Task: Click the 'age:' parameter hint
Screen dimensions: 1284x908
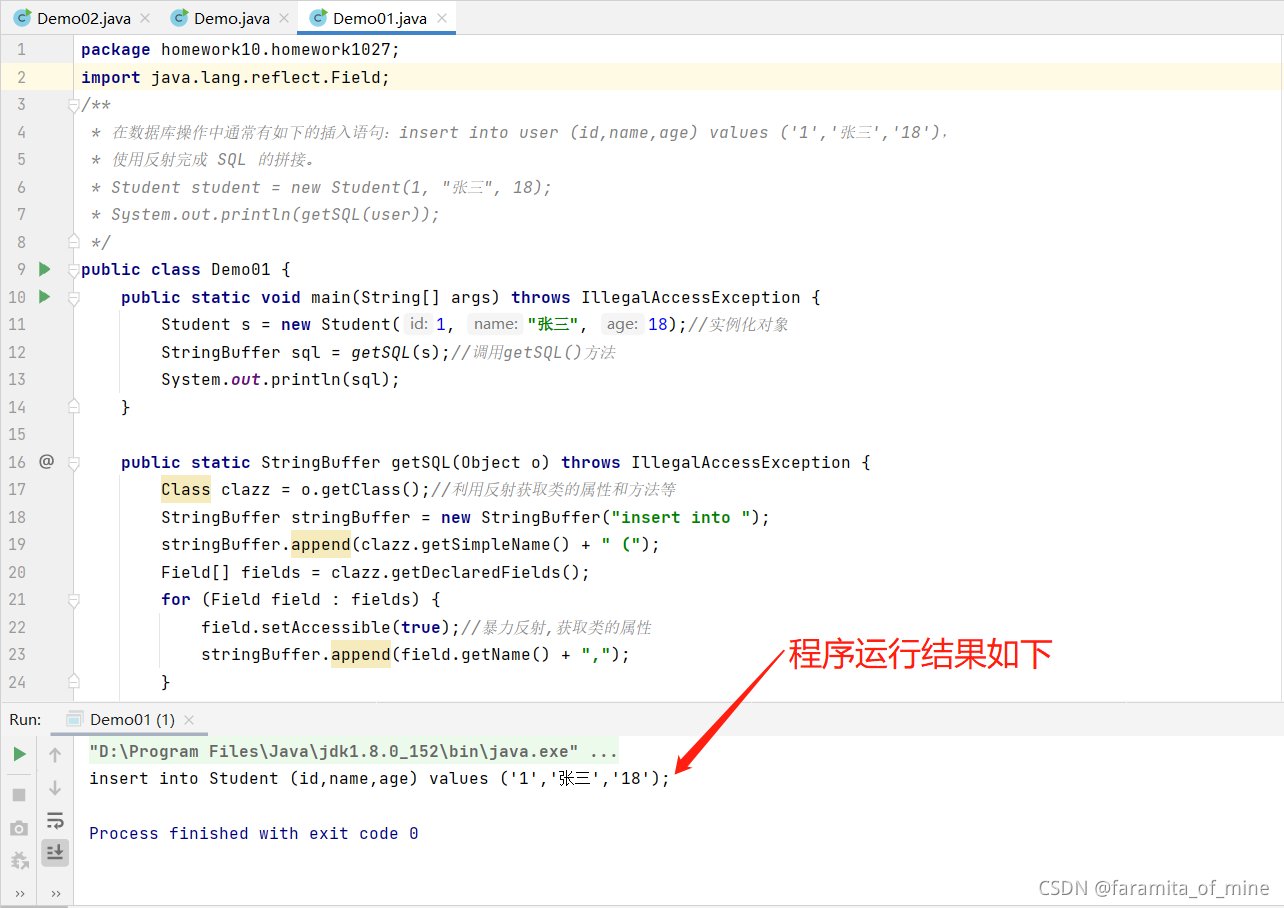Action: pos(622,324)
